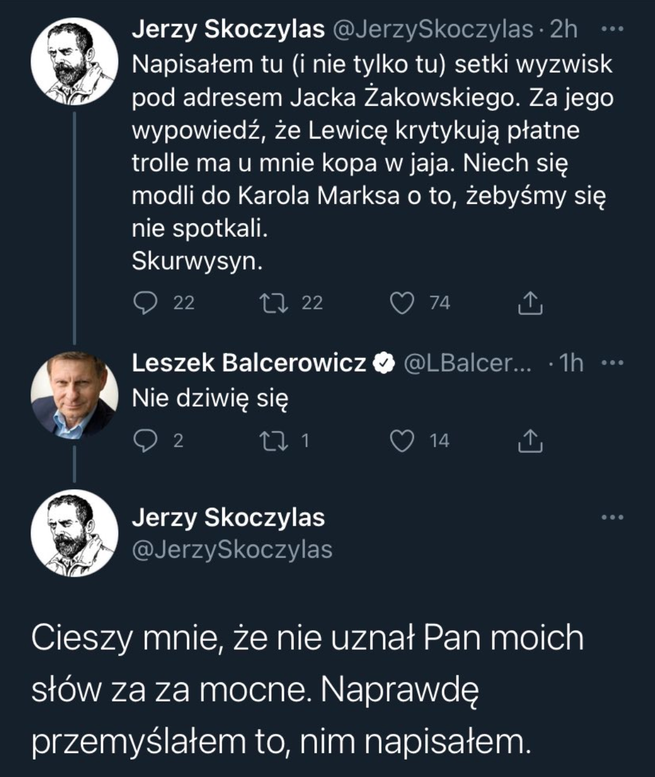Open more options for first tweet
This screenshot has height=777, width=655.
tap(611, 31)
